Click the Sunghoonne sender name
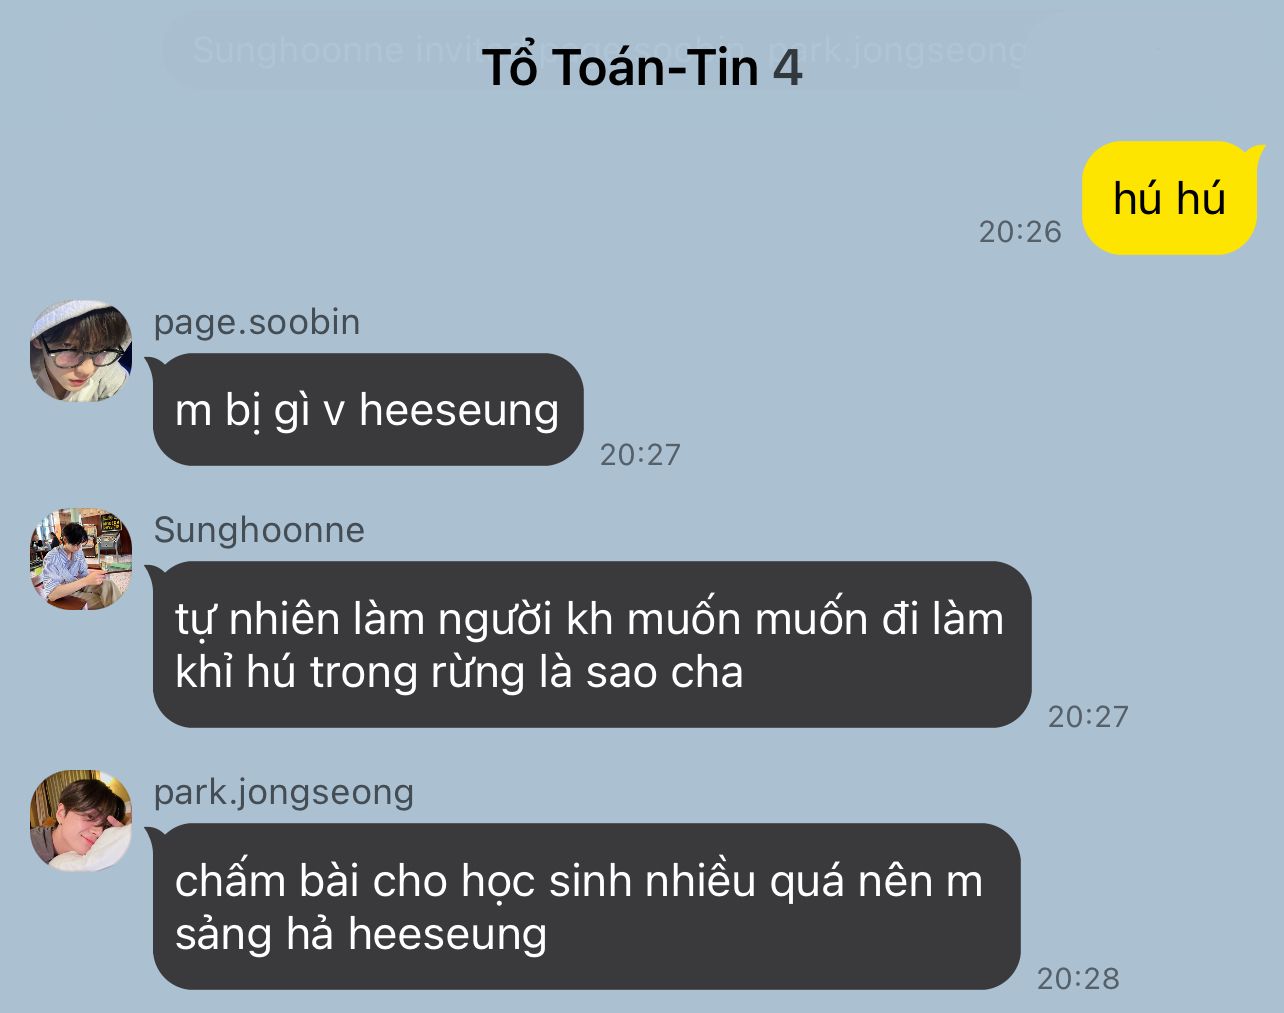 (x=259, y=530)
